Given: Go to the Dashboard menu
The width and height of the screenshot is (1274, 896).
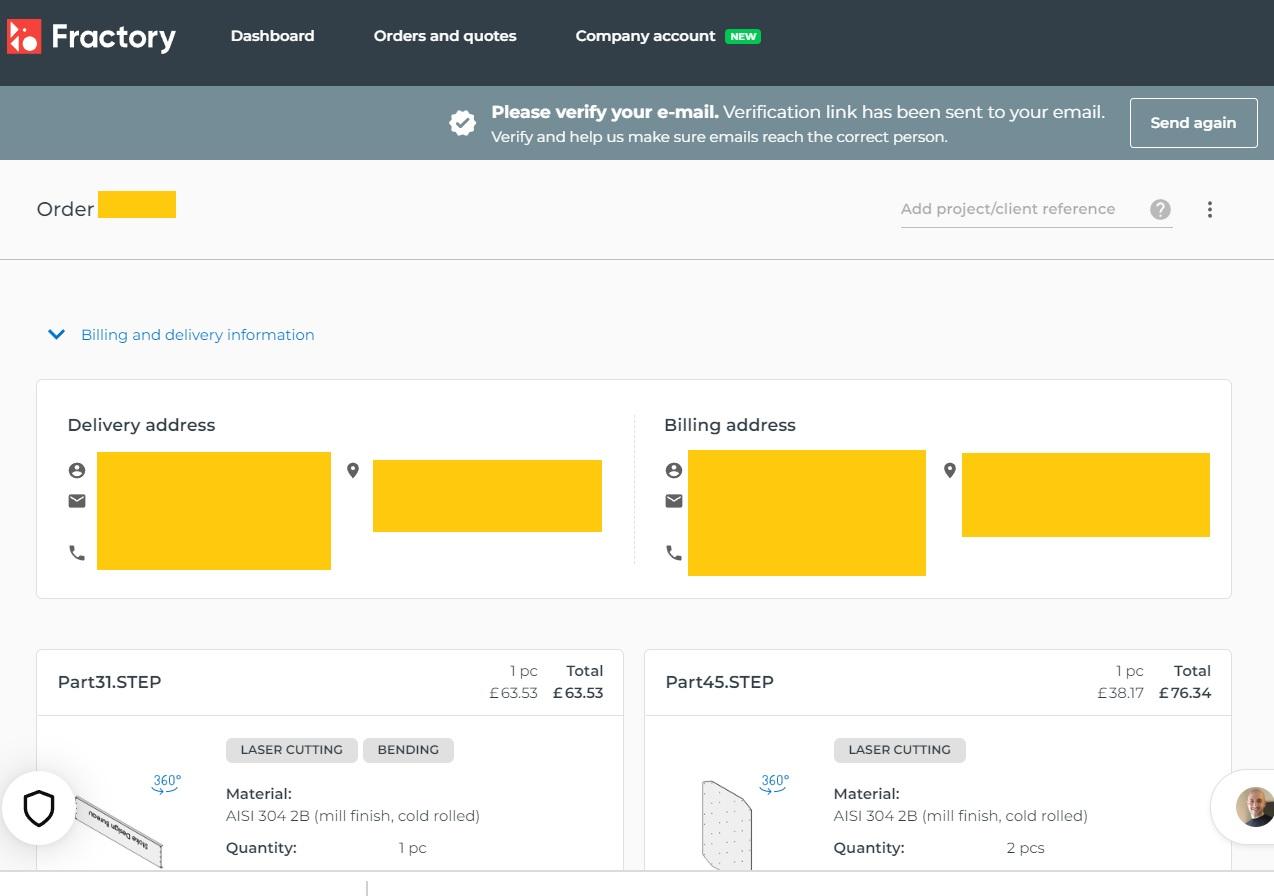Looking at the screenshot, I should click(272, 36).
